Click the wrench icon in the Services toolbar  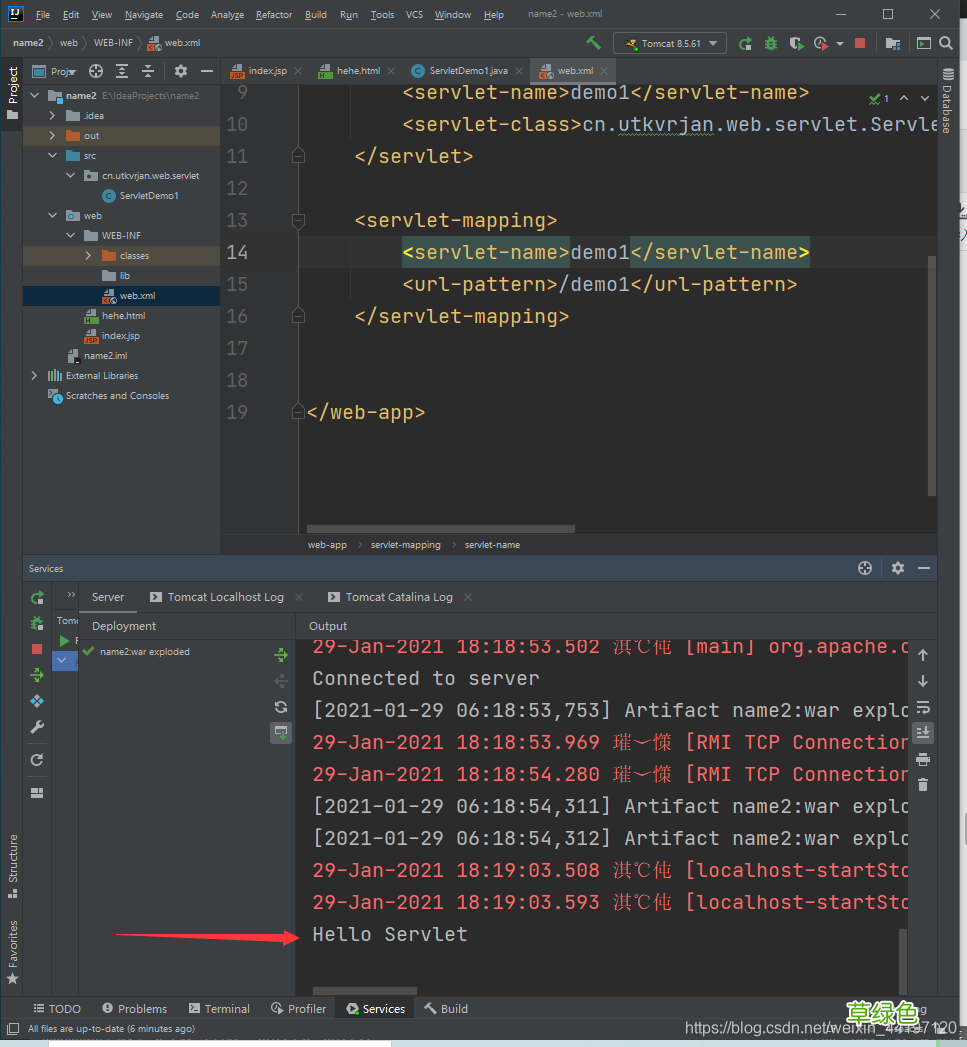point(37,727)
